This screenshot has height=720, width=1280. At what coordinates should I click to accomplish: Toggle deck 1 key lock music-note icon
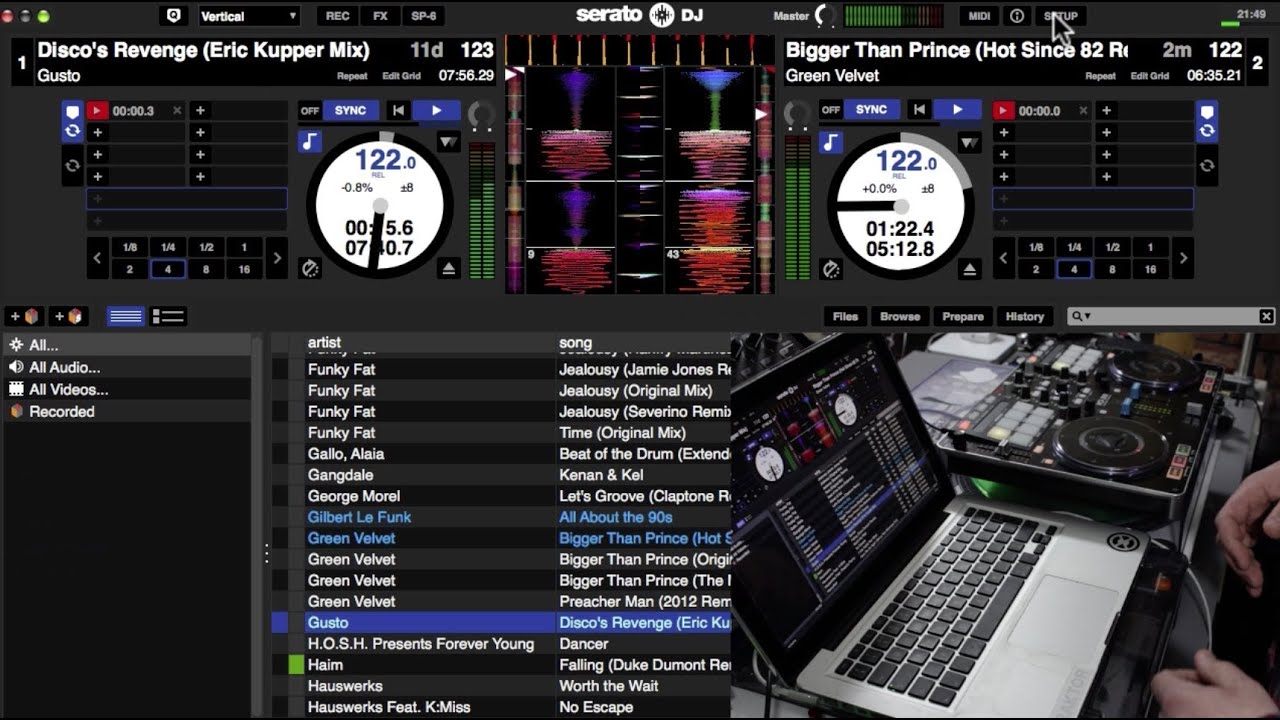tap(310, 143)
